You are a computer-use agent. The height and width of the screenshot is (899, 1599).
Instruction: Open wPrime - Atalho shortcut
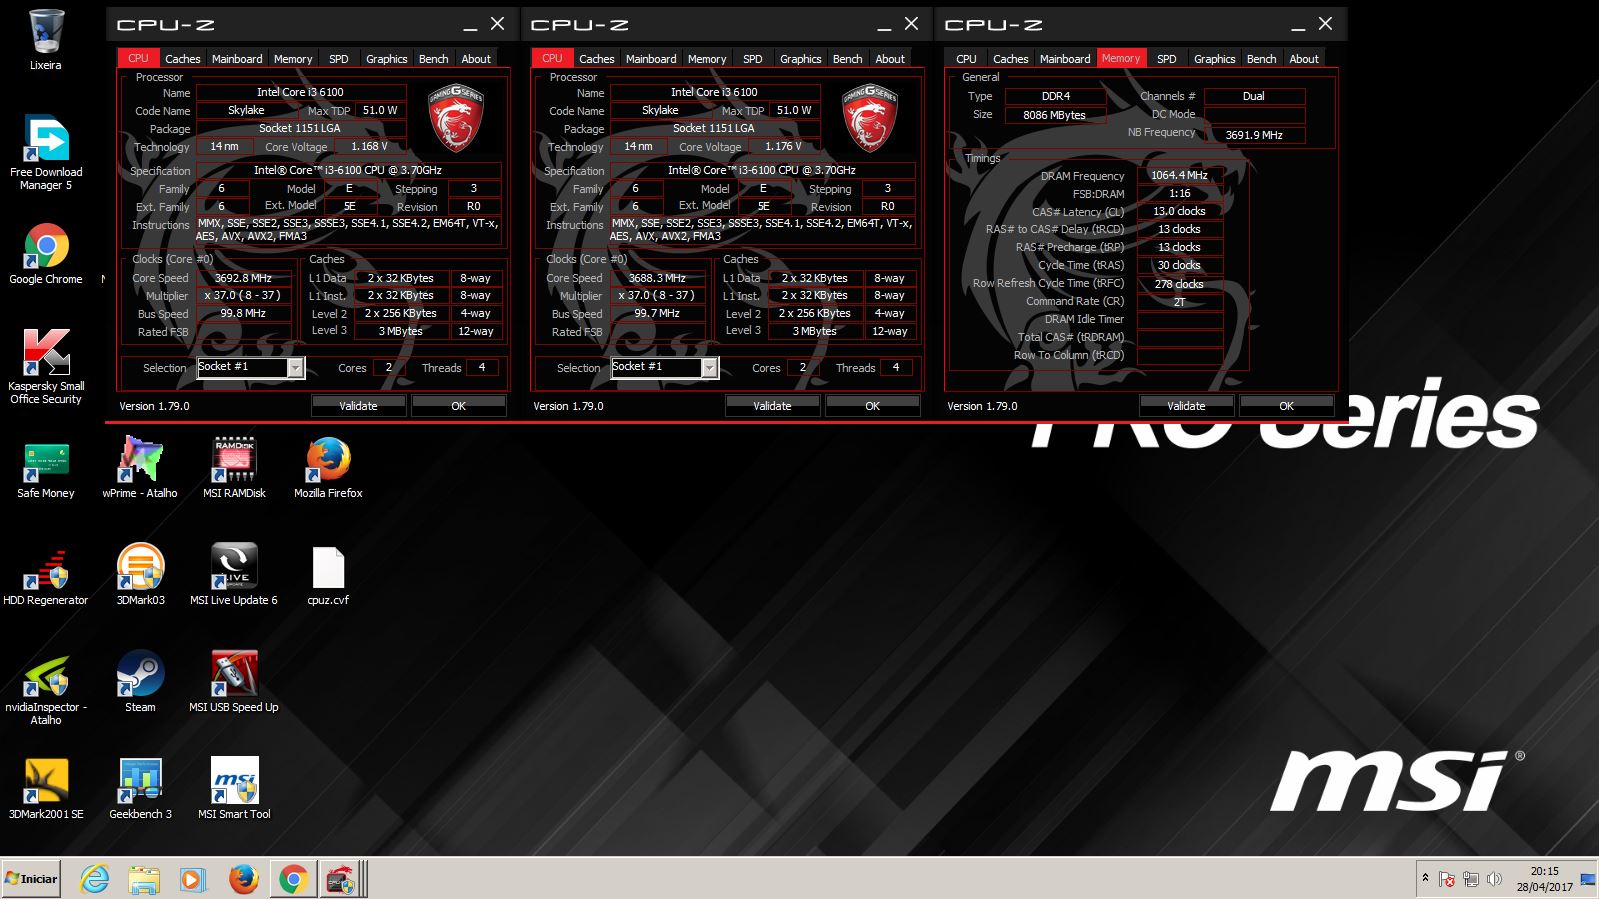pos(140,468)
